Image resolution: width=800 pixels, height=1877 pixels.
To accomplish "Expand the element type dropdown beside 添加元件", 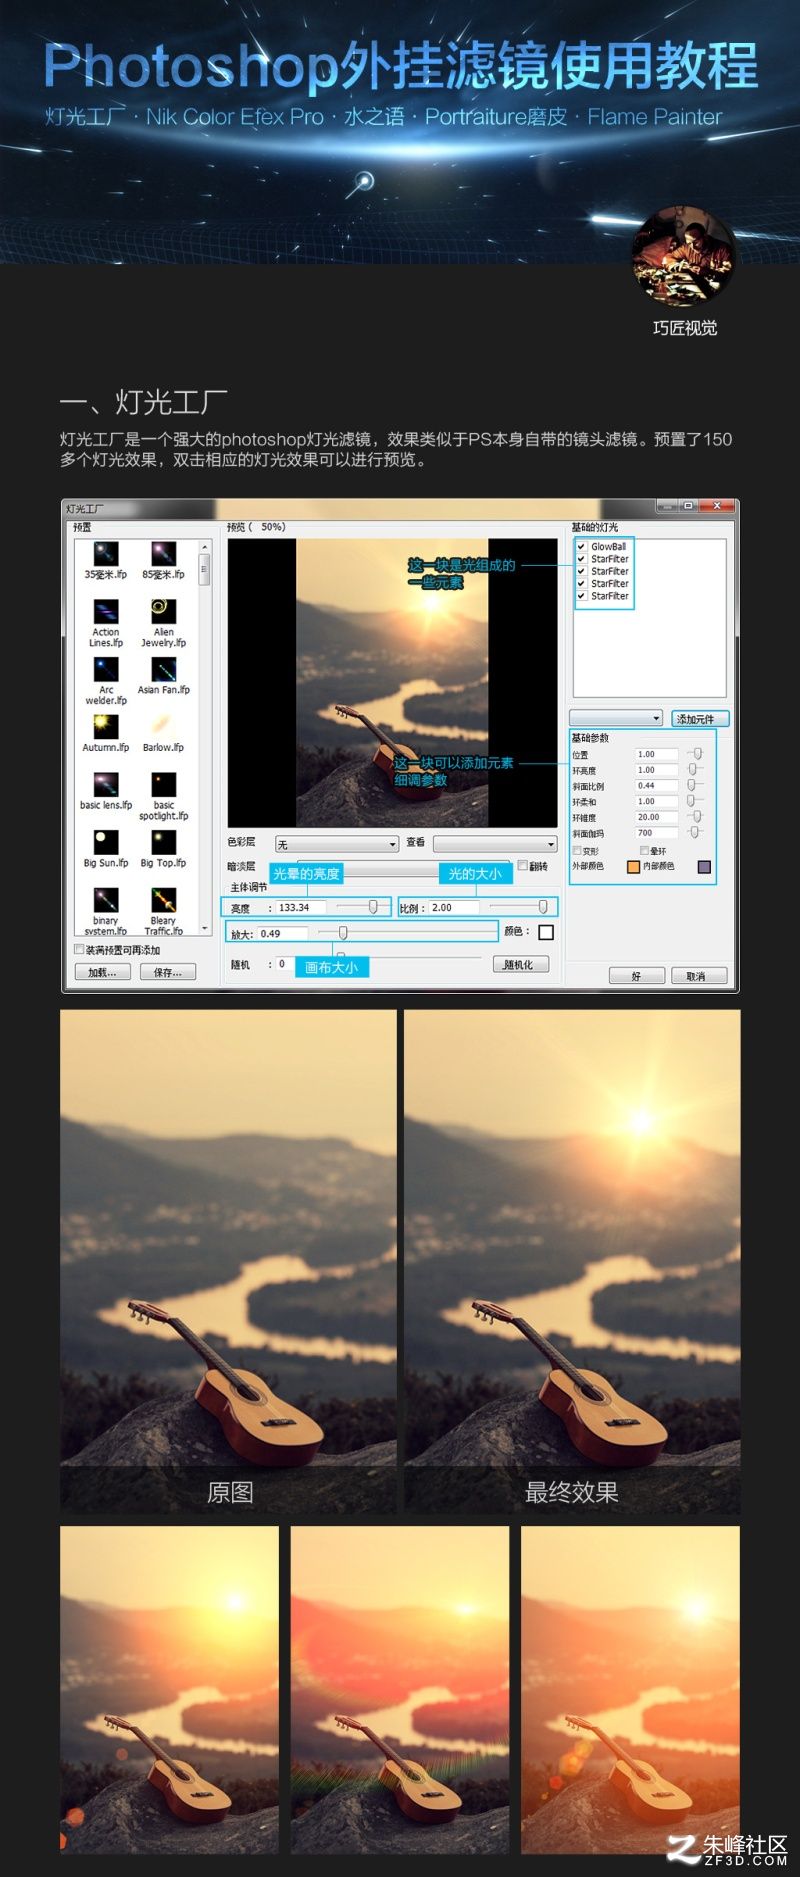I will 616,718.
